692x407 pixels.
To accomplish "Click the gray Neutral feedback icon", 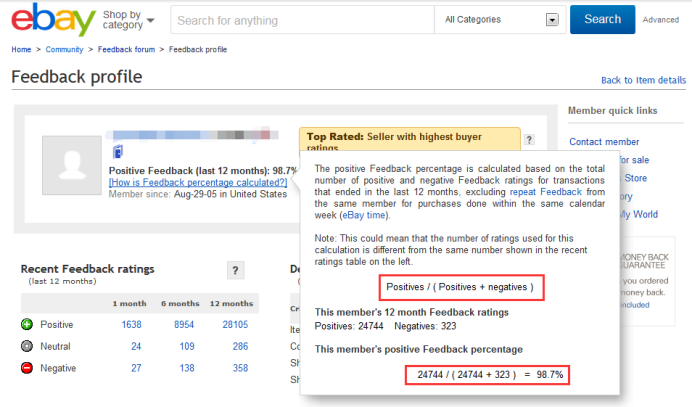I will [x=26, y=346].
